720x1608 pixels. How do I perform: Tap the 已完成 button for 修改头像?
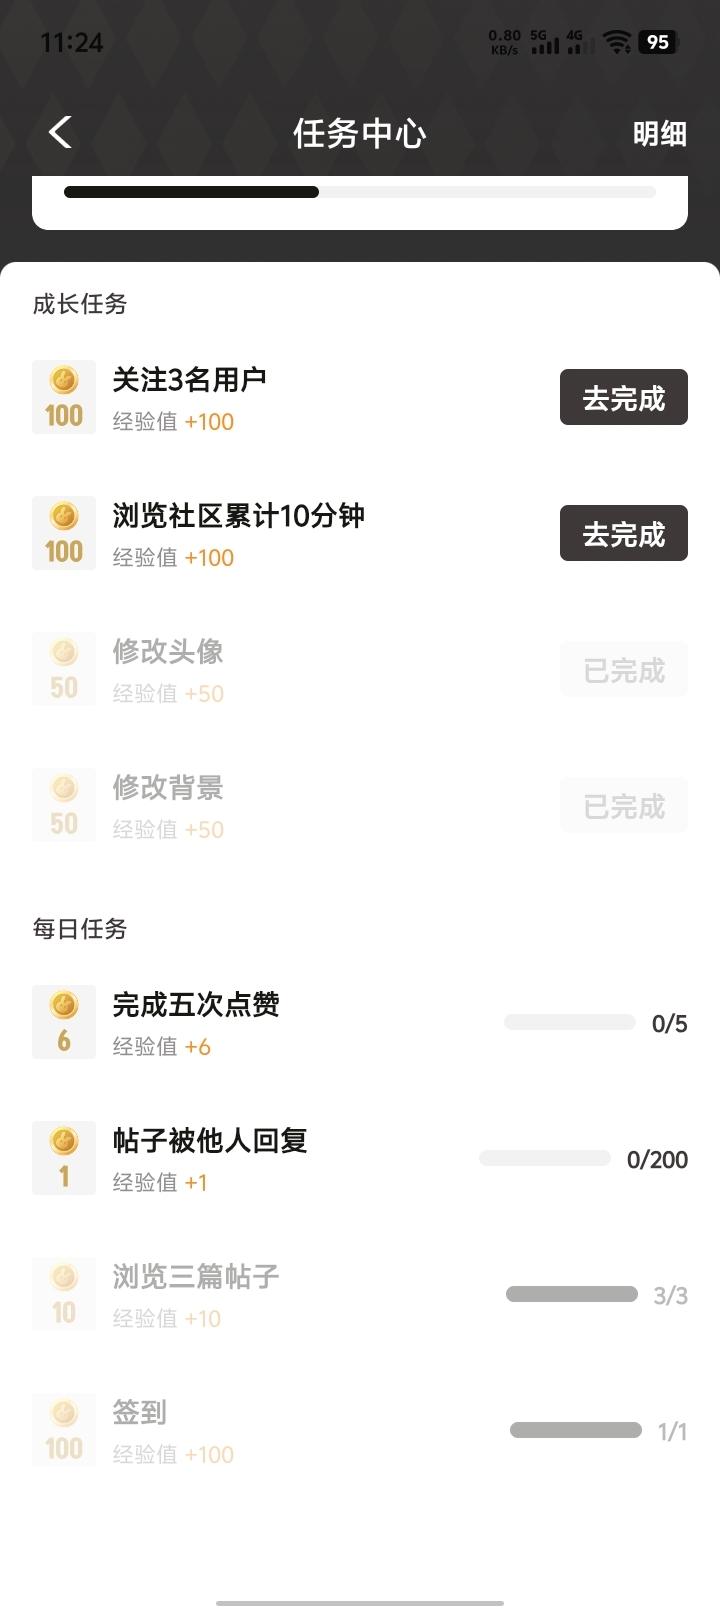coord(623,670)
